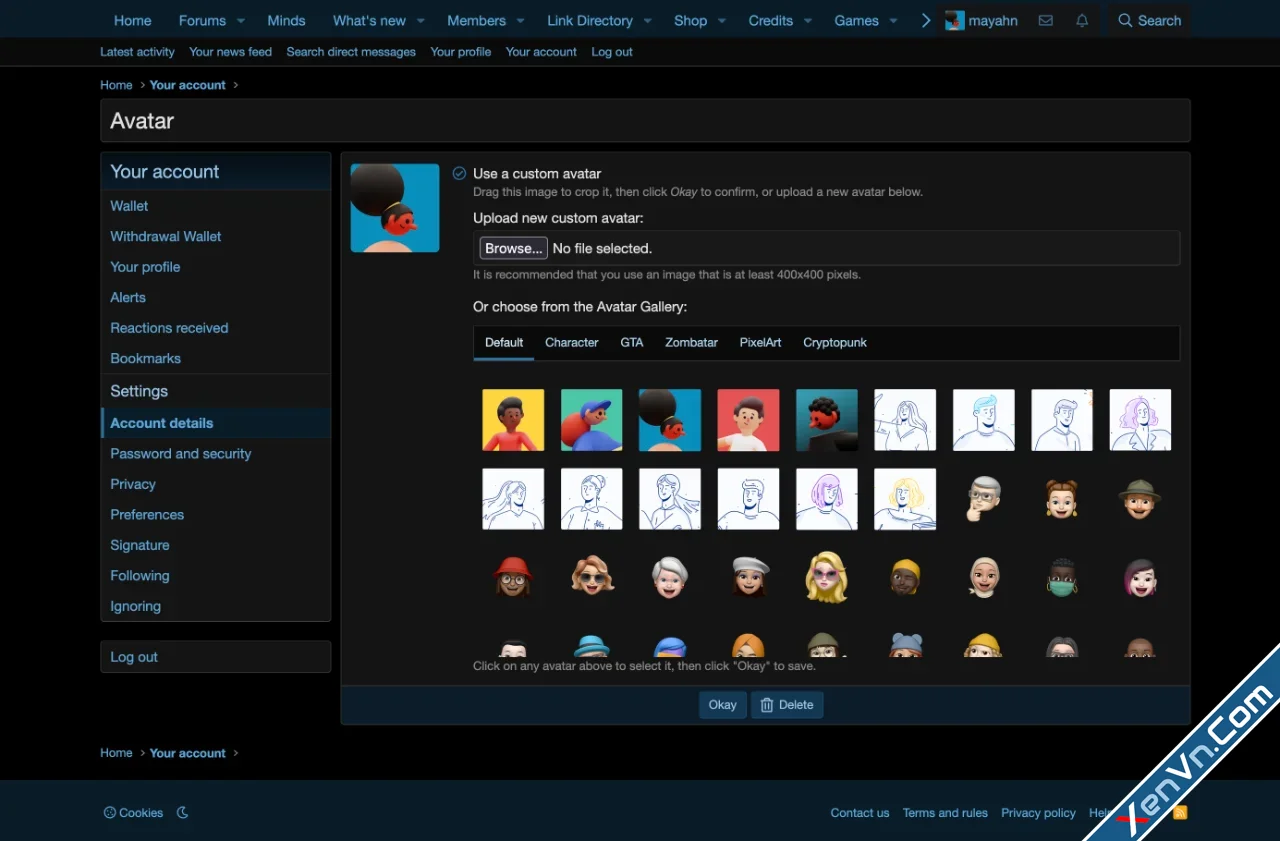Click the Okay button to save avatar
1280x841 pixels.
[x=722, y=704]
